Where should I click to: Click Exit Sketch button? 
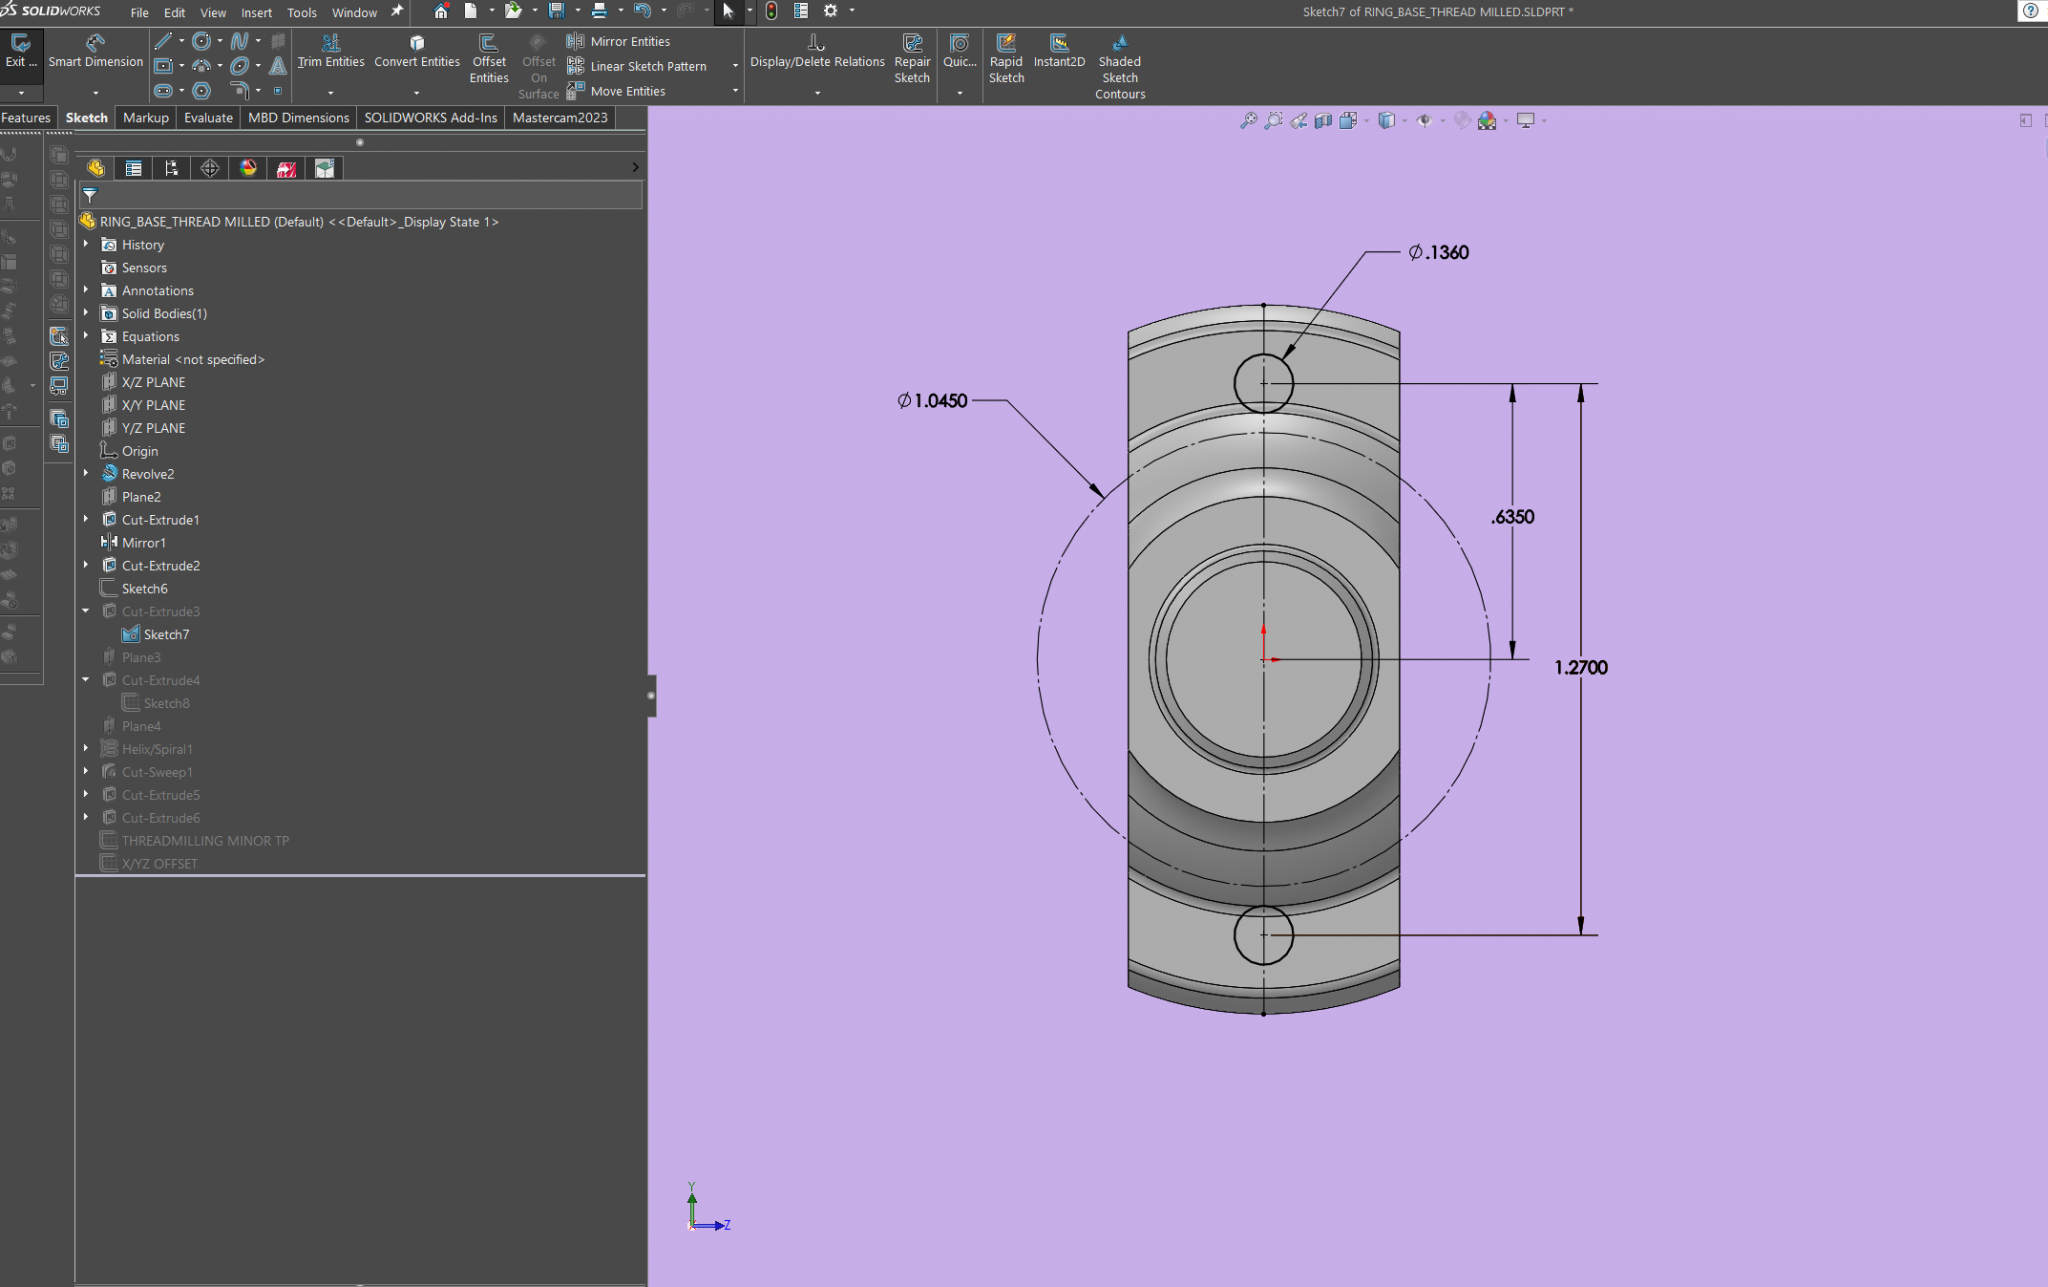point(20,50)
